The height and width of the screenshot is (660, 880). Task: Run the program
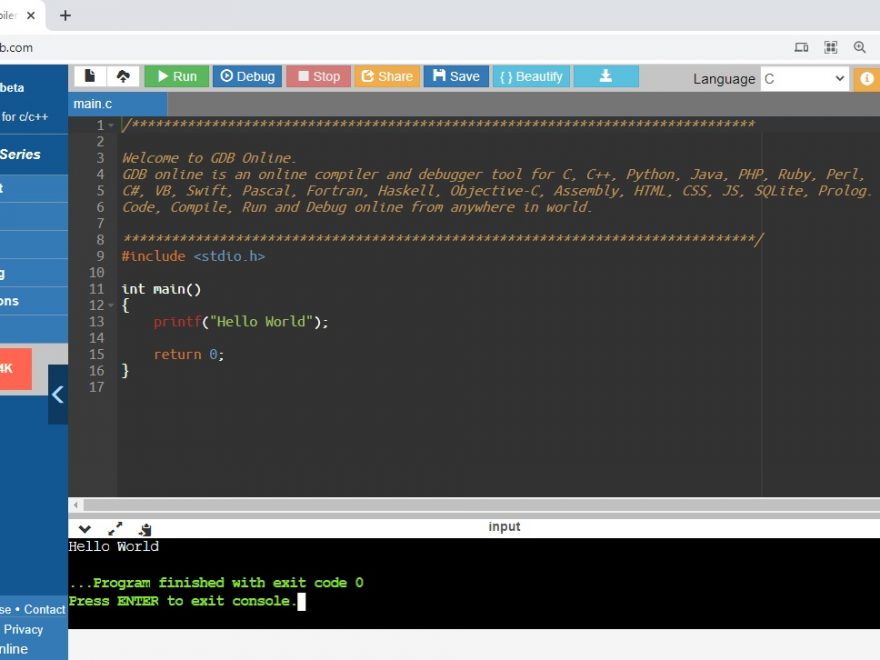176,76
